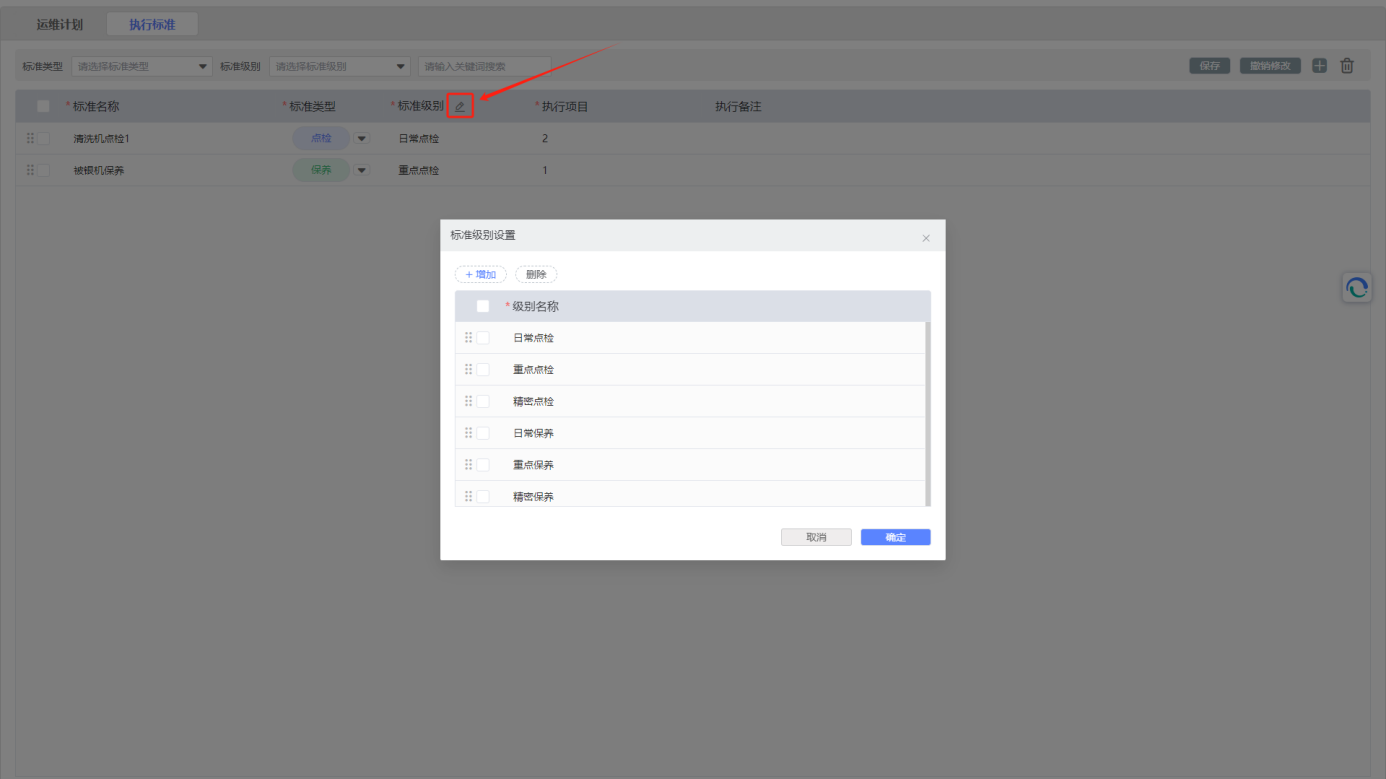Click the 增加 add button in dialog

[x=481, y=275]
